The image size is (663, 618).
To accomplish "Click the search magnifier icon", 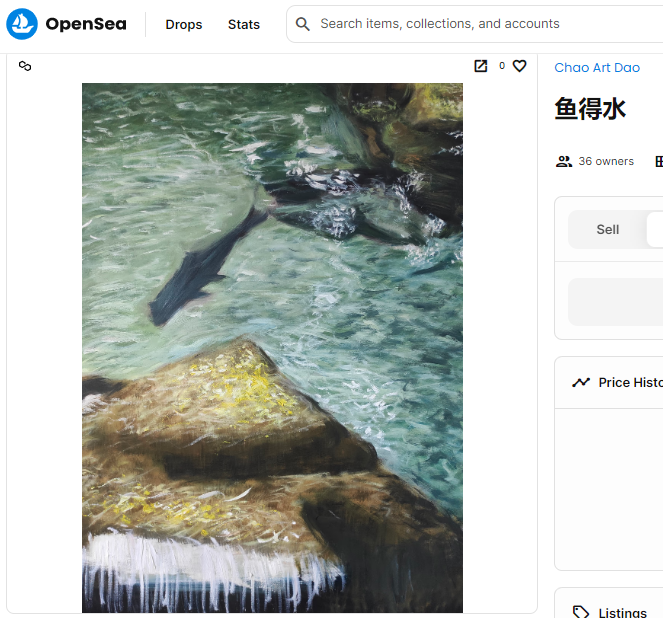I will (x=302, y=24).
